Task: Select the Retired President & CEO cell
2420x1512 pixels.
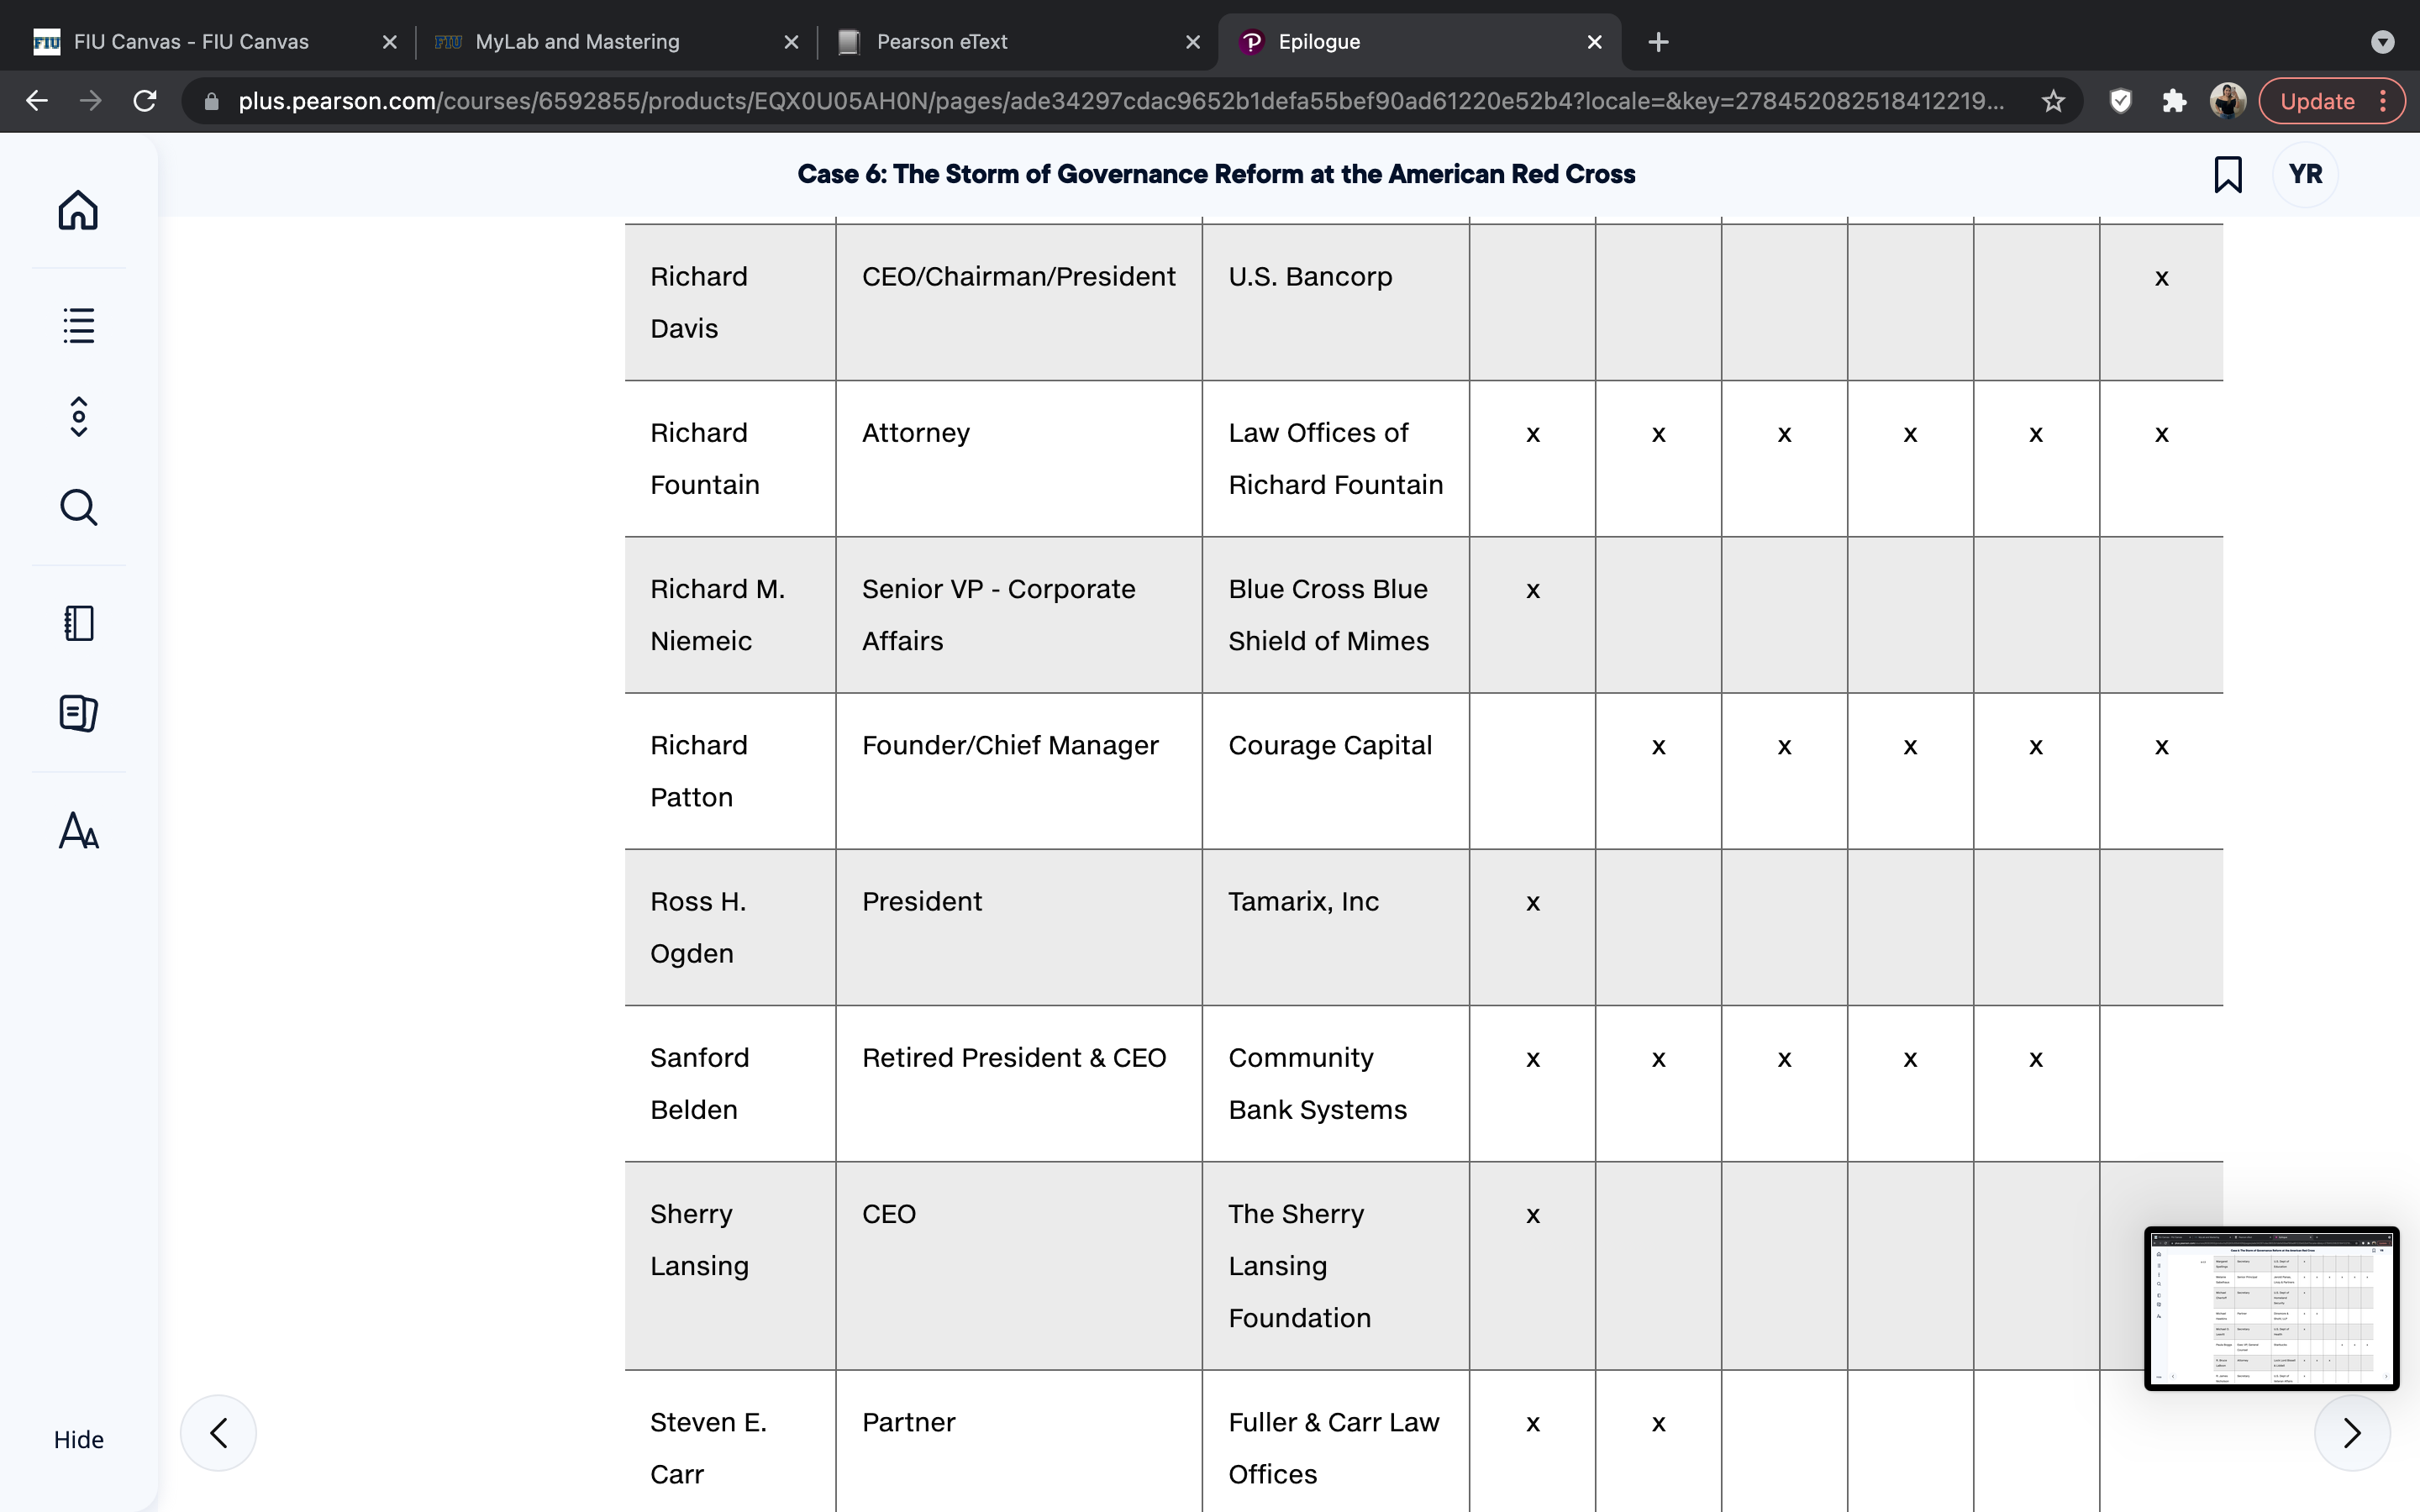Action: (1019, 1083)
